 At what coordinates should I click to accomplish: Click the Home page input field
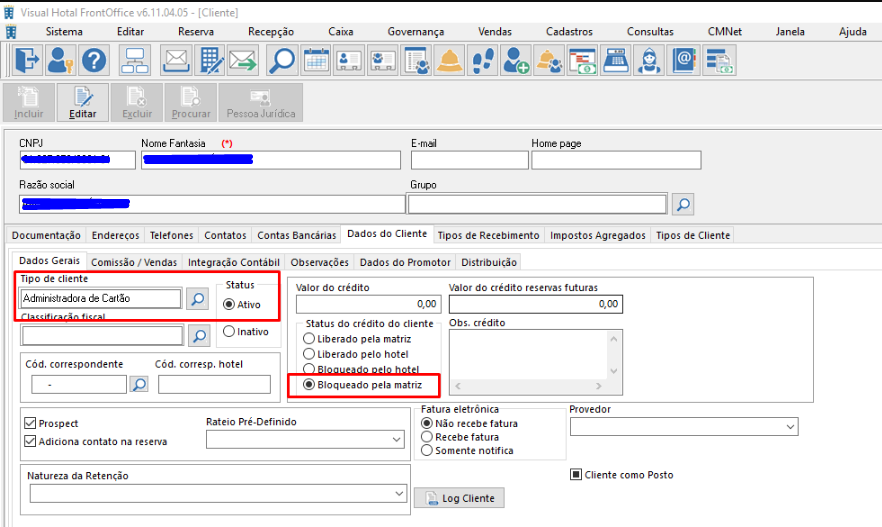tap(616, 160)
